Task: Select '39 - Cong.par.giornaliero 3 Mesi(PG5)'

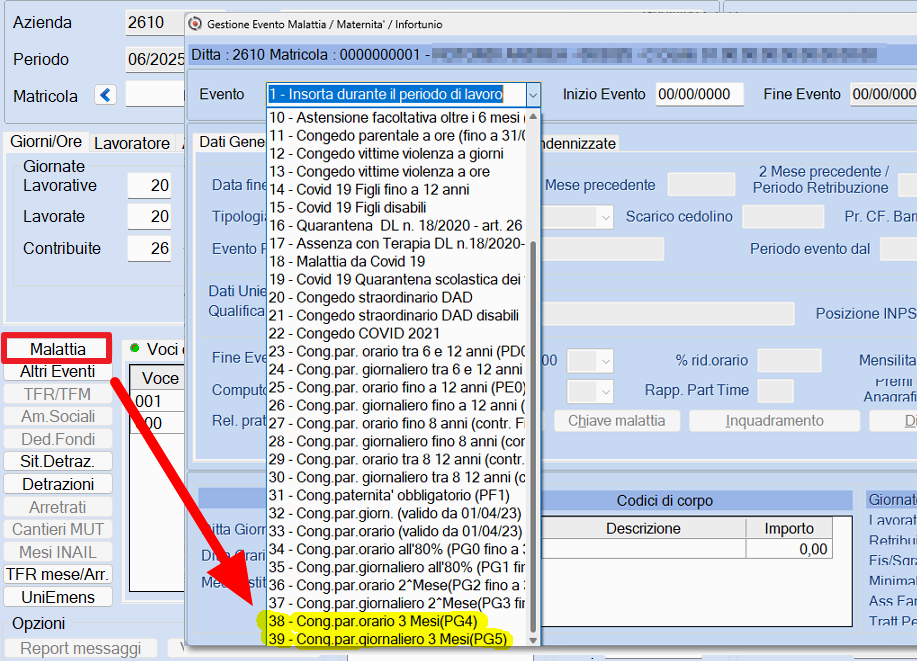Action: tap(397, 639)
